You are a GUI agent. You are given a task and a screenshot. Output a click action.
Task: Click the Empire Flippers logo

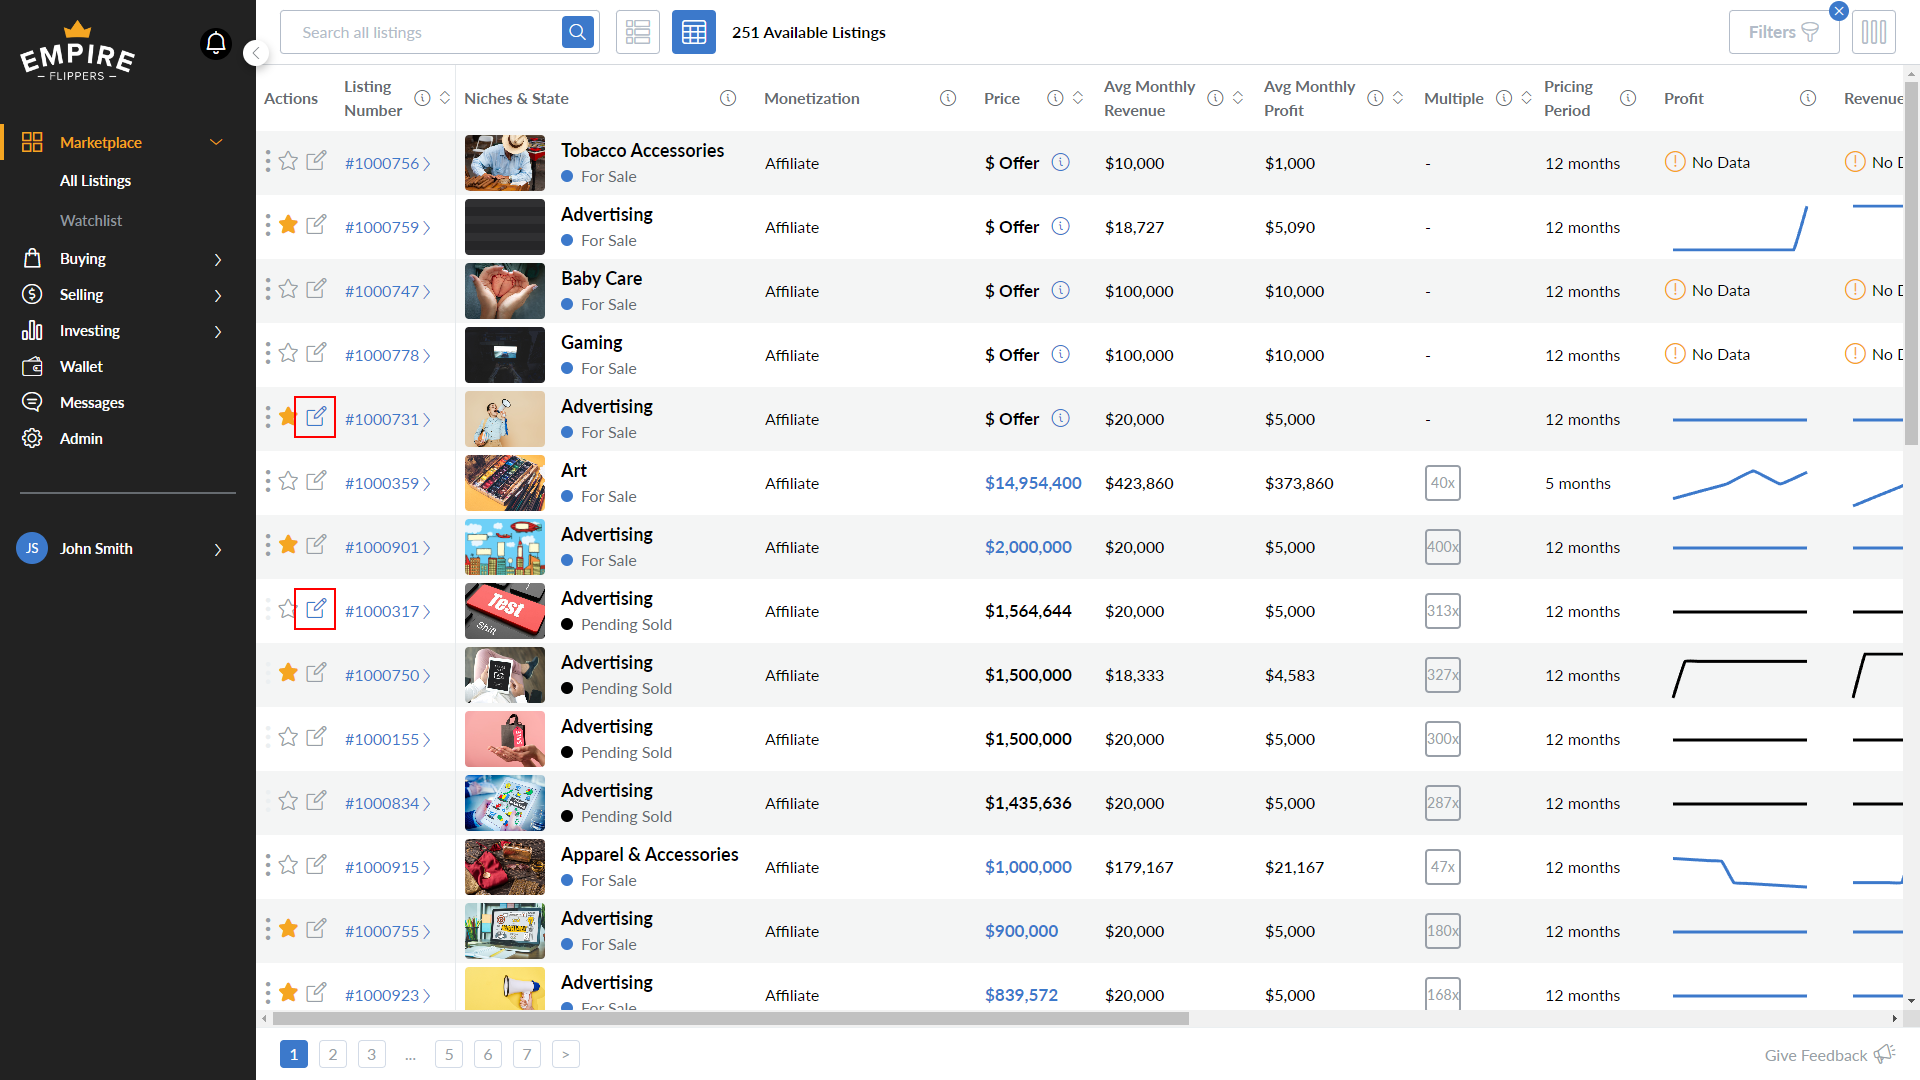78,52
